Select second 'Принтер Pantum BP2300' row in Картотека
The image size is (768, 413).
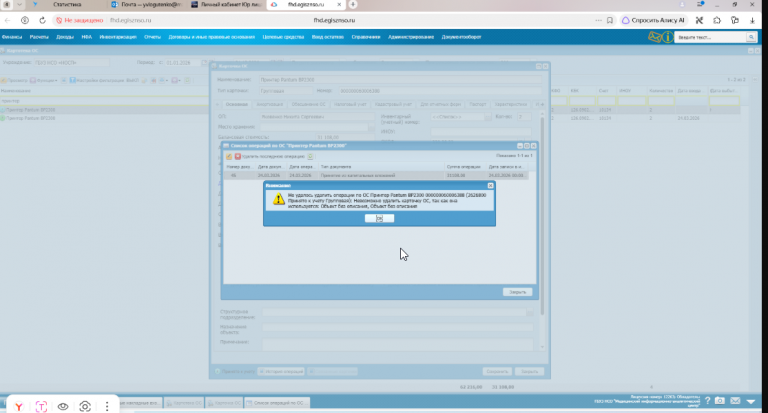point(104,119)
